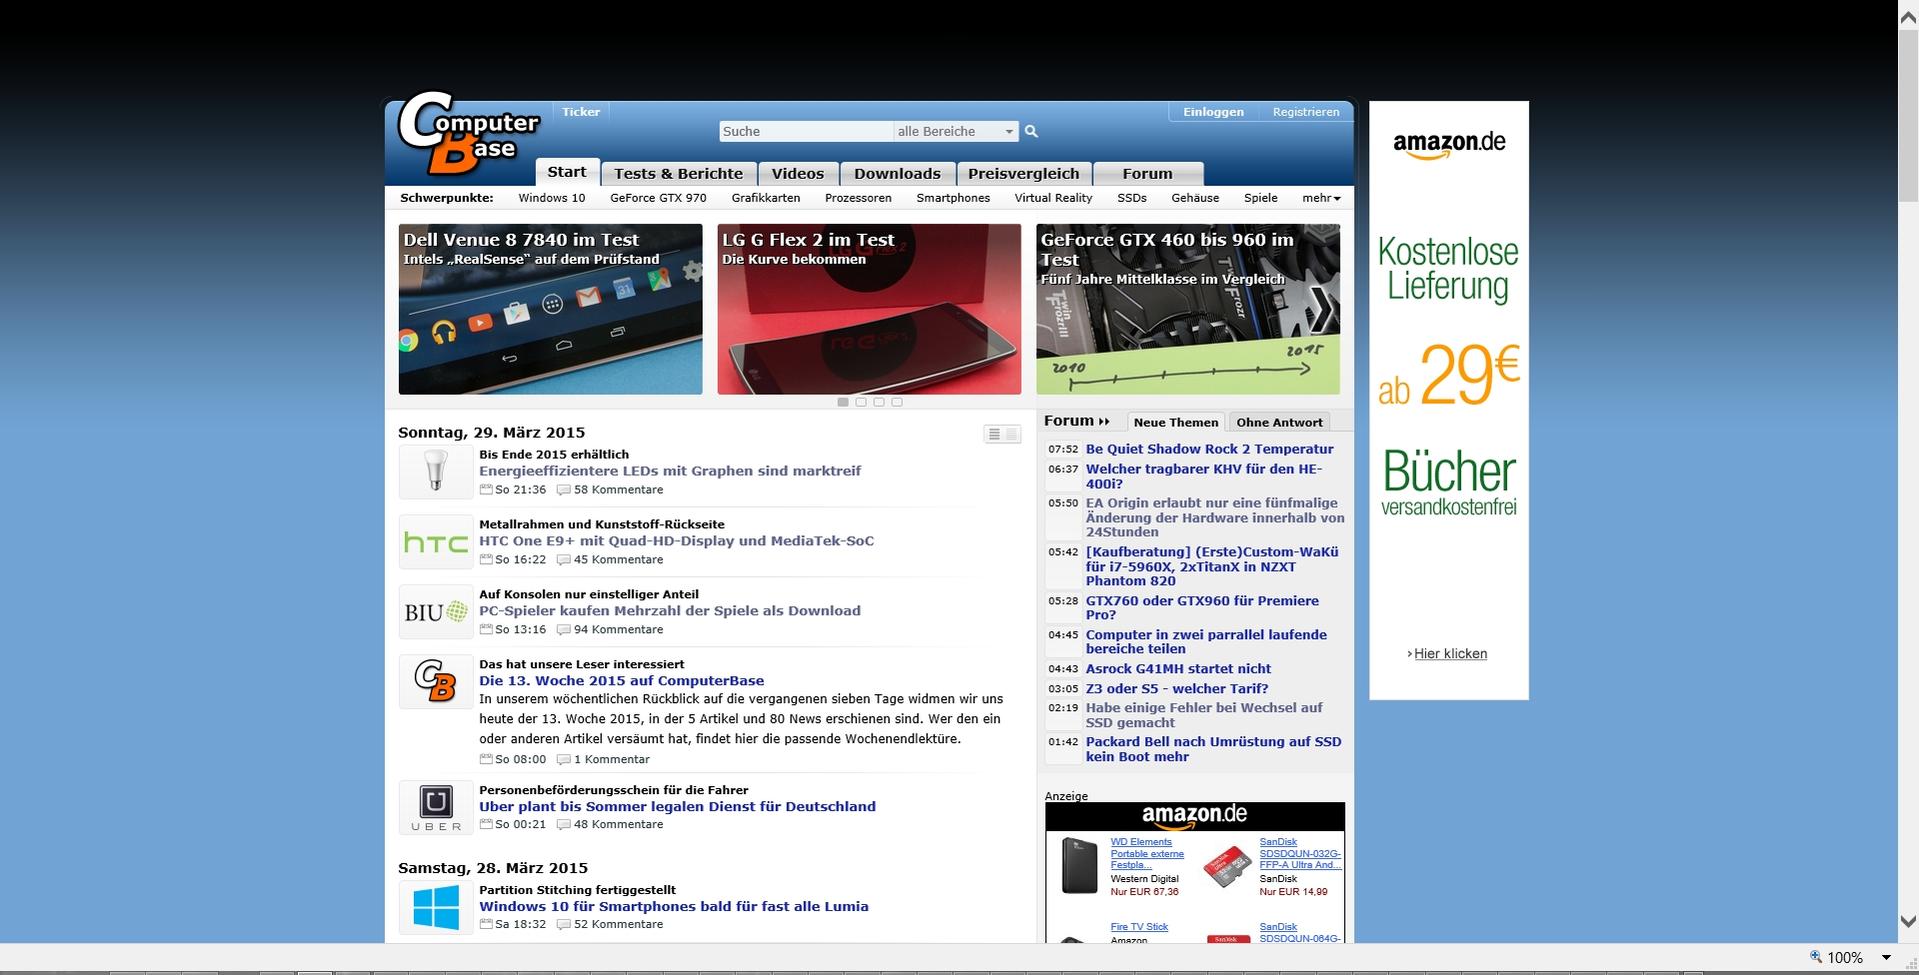Click the vertical scrollbar down arrow
Viewport: 1919px width, 975px height.
(1908, 922)
